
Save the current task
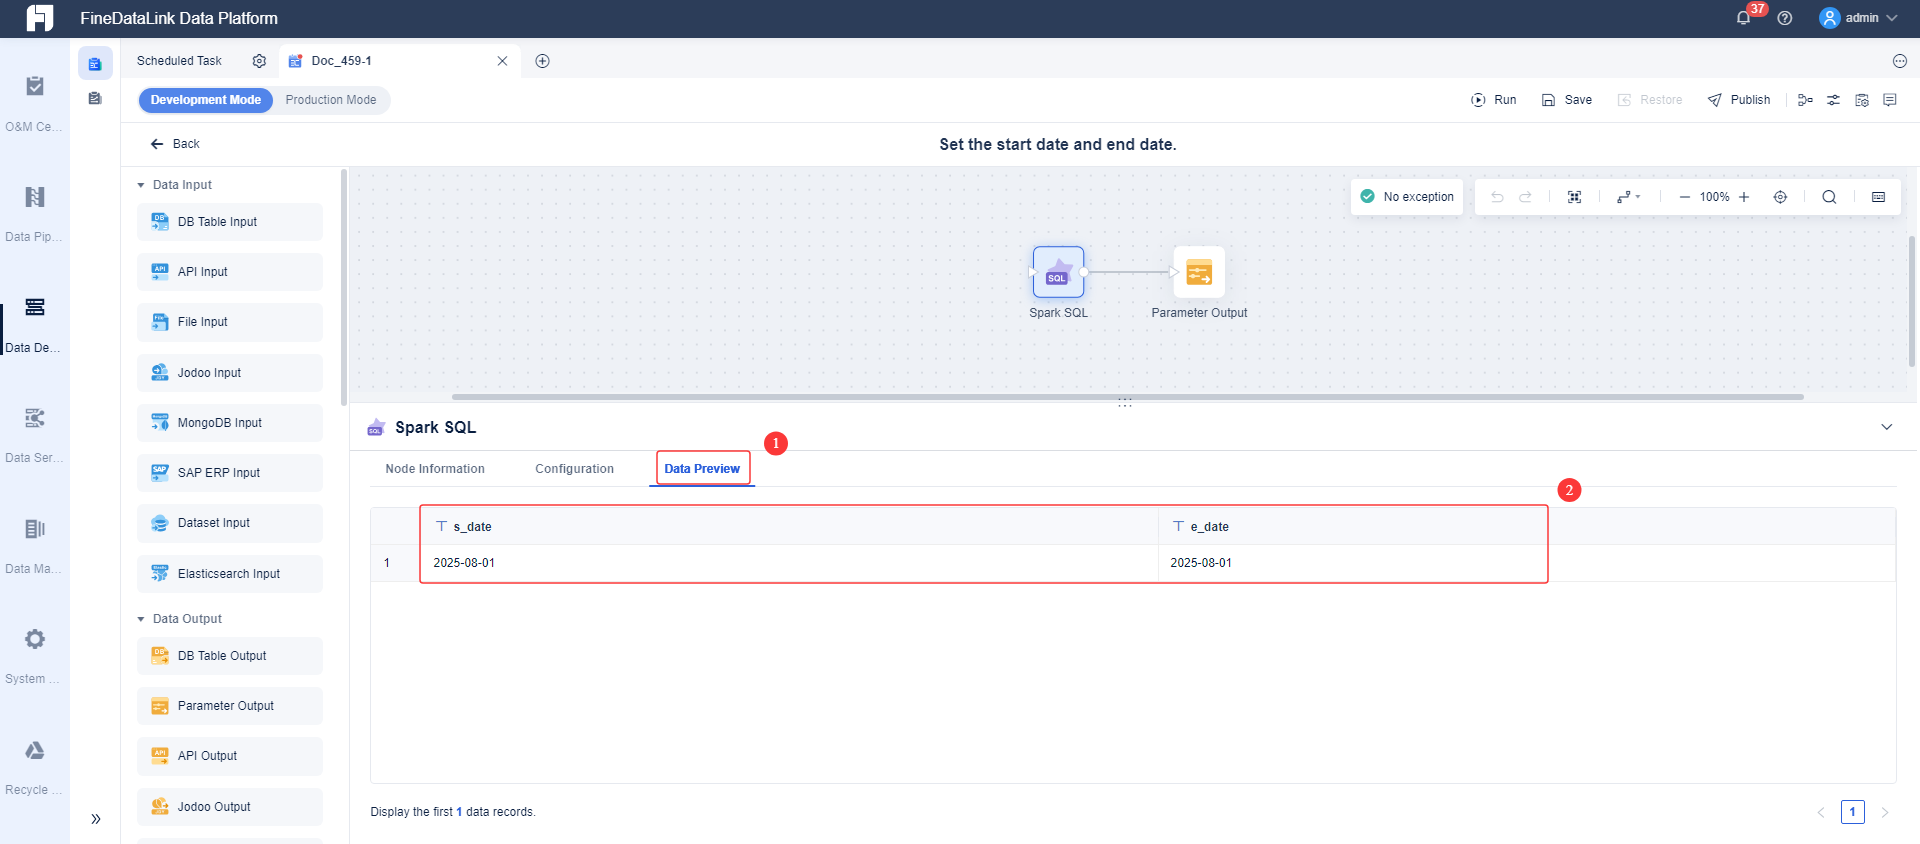coord(1567,100)
